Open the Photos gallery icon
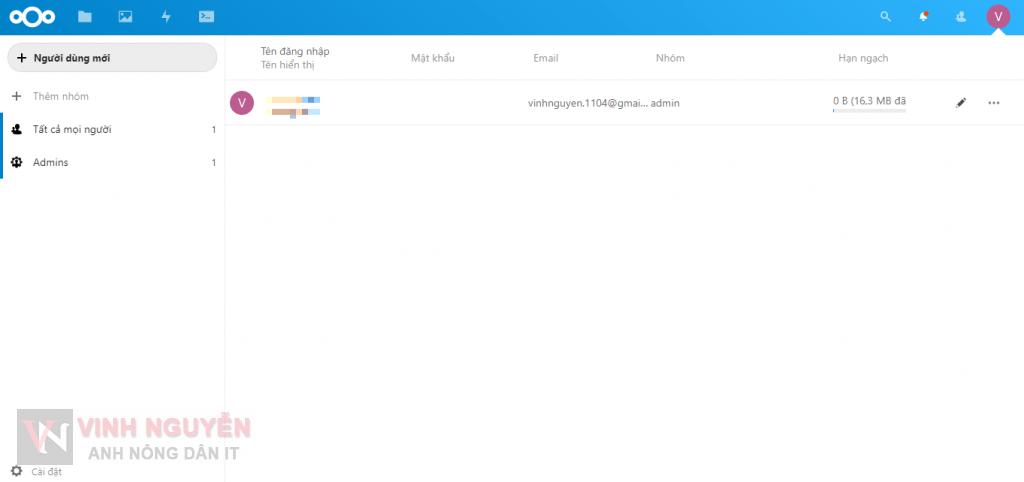The image size is (1024, 482). tap(125, 17)
